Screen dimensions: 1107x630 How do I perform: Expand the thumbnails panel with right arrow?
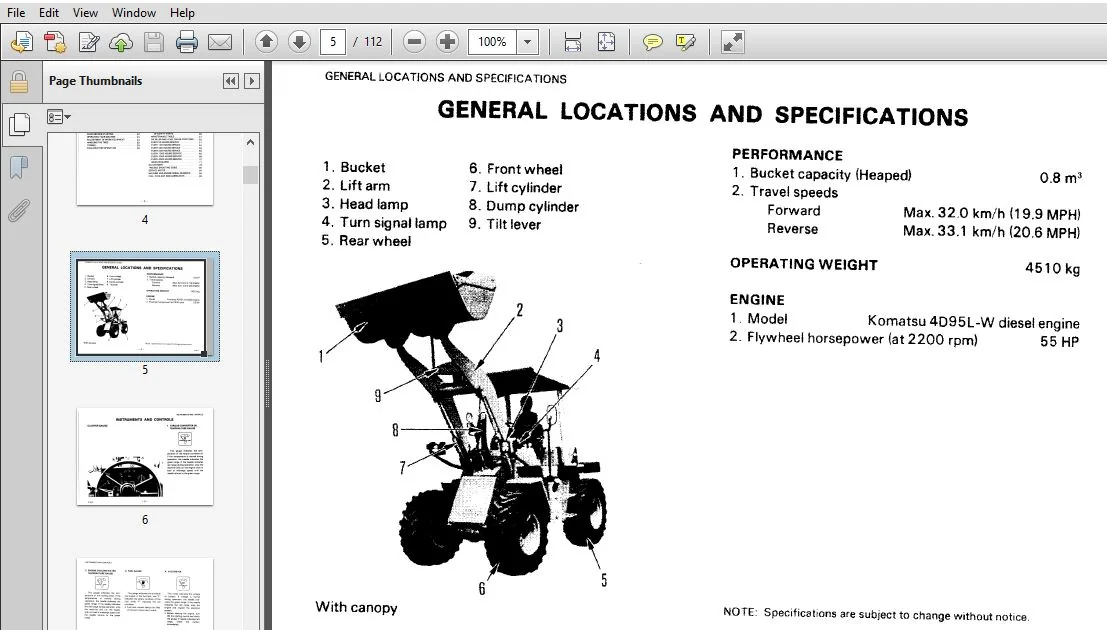(251, 81)
